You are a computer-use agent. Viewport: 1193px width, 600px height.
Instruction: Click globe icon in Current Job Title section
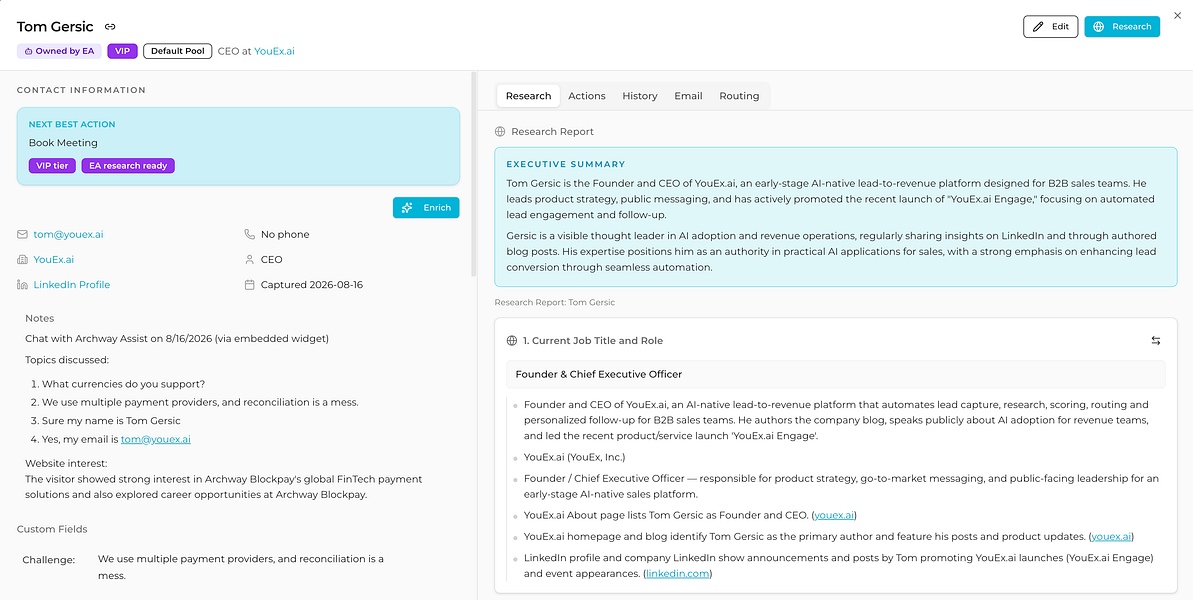(x=512, y=341)
